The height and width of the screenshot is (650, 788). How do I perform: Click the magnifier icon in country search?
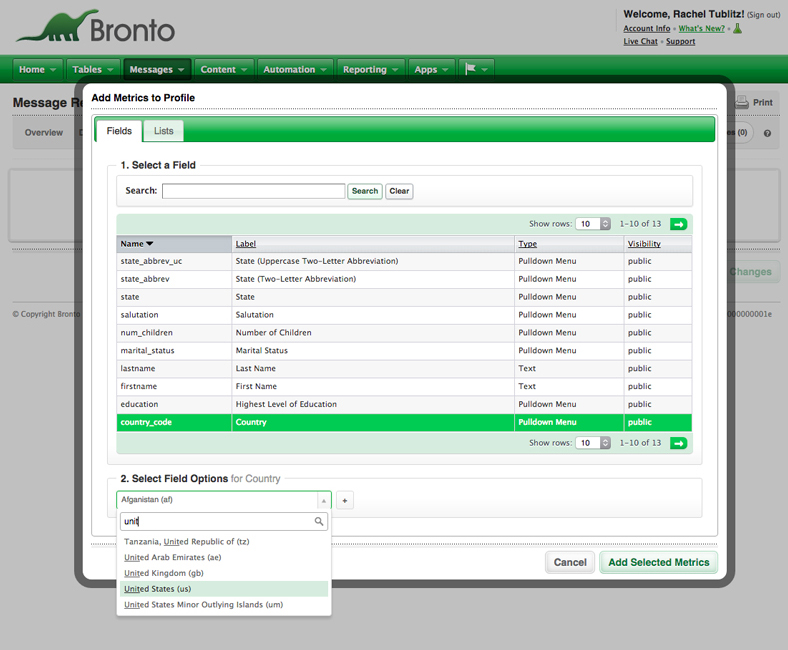[319, 522]
